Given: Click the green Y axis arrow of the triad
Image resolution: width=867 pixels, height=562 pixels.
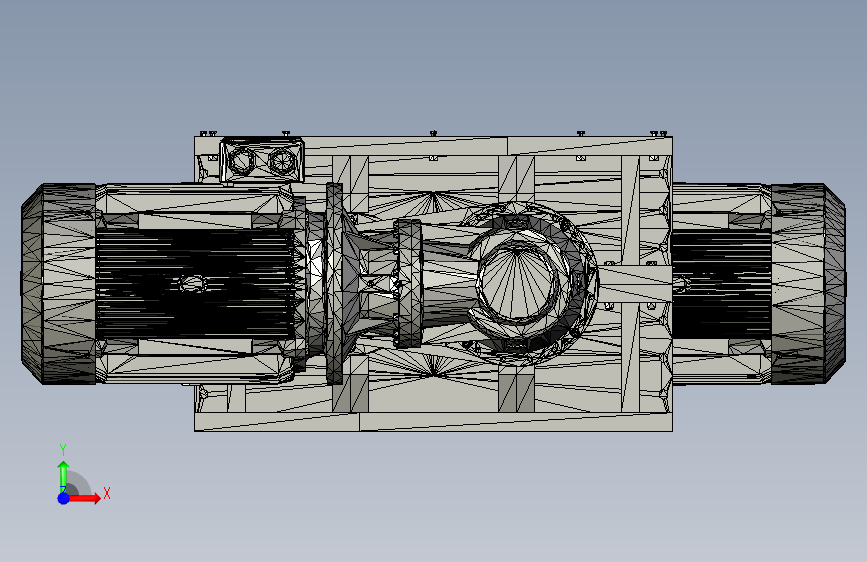Looking at the screenshot, I should point(64,477).
